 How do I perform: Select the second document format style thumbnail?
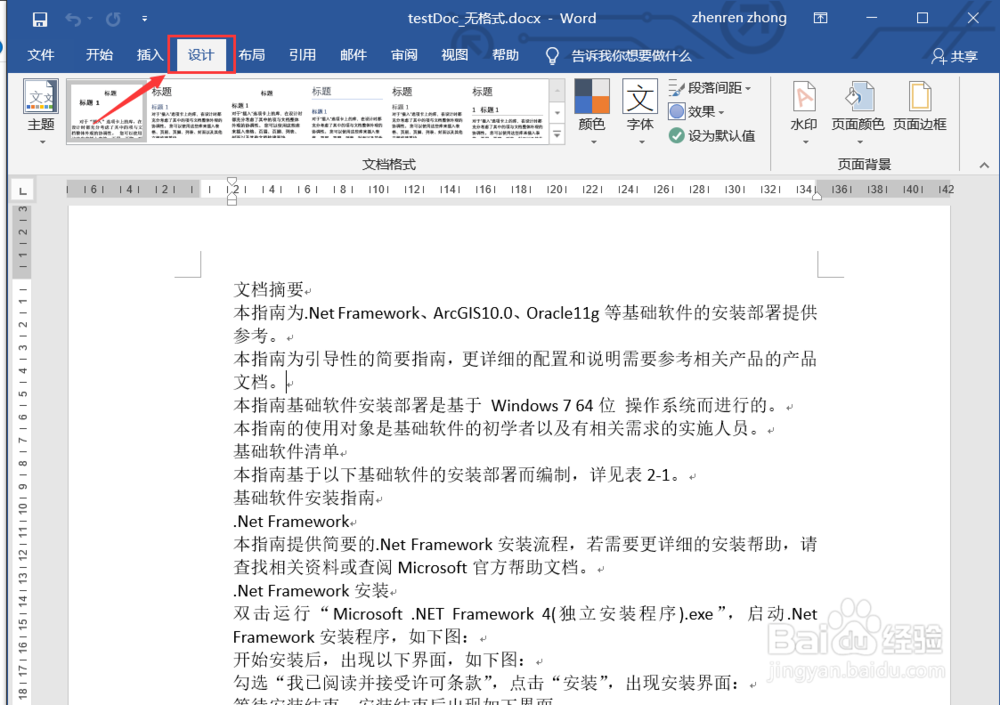(x=187, y=112)
